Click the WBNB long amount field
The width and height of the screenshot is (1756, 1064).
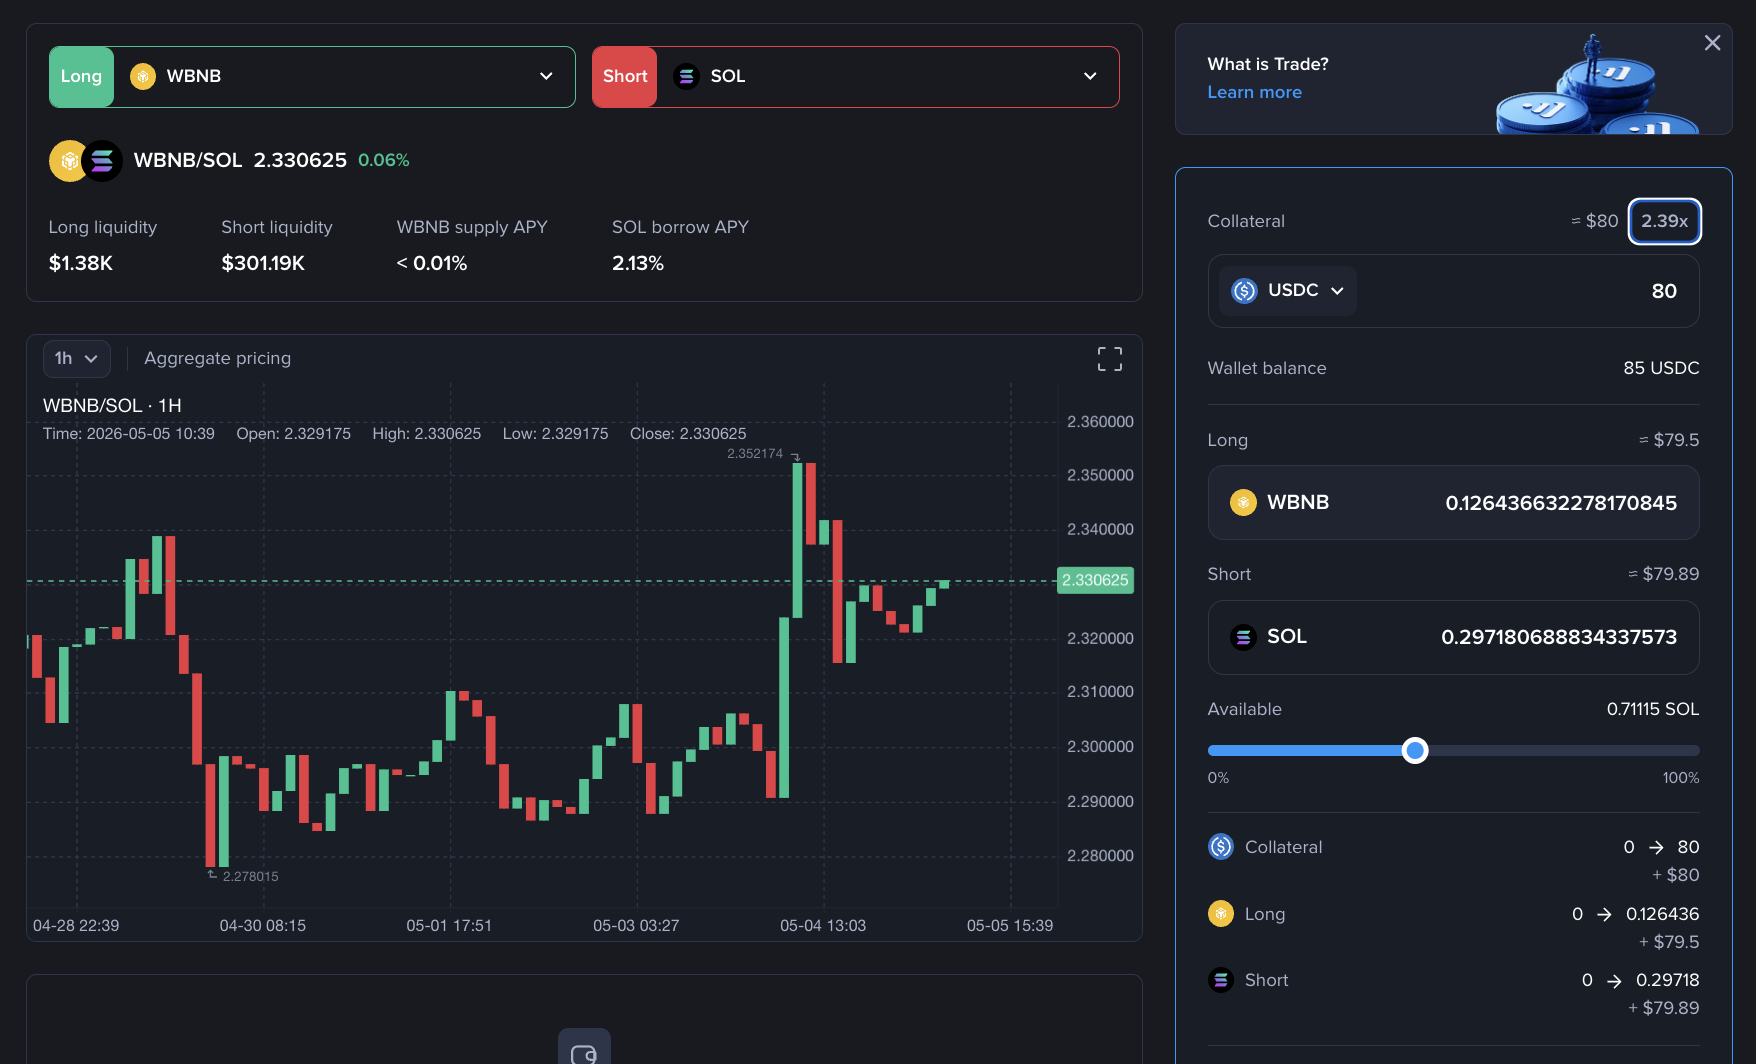pos(1453,503)
